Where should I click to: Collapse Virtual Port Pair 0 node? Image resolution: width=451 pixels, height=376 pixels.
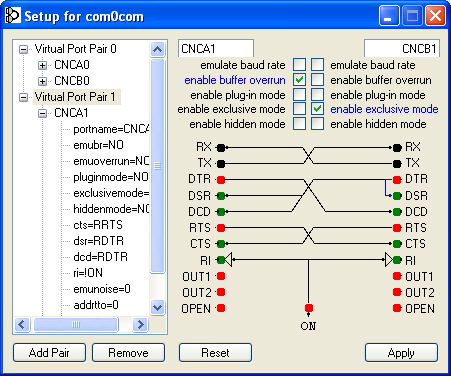click(23, 49)
